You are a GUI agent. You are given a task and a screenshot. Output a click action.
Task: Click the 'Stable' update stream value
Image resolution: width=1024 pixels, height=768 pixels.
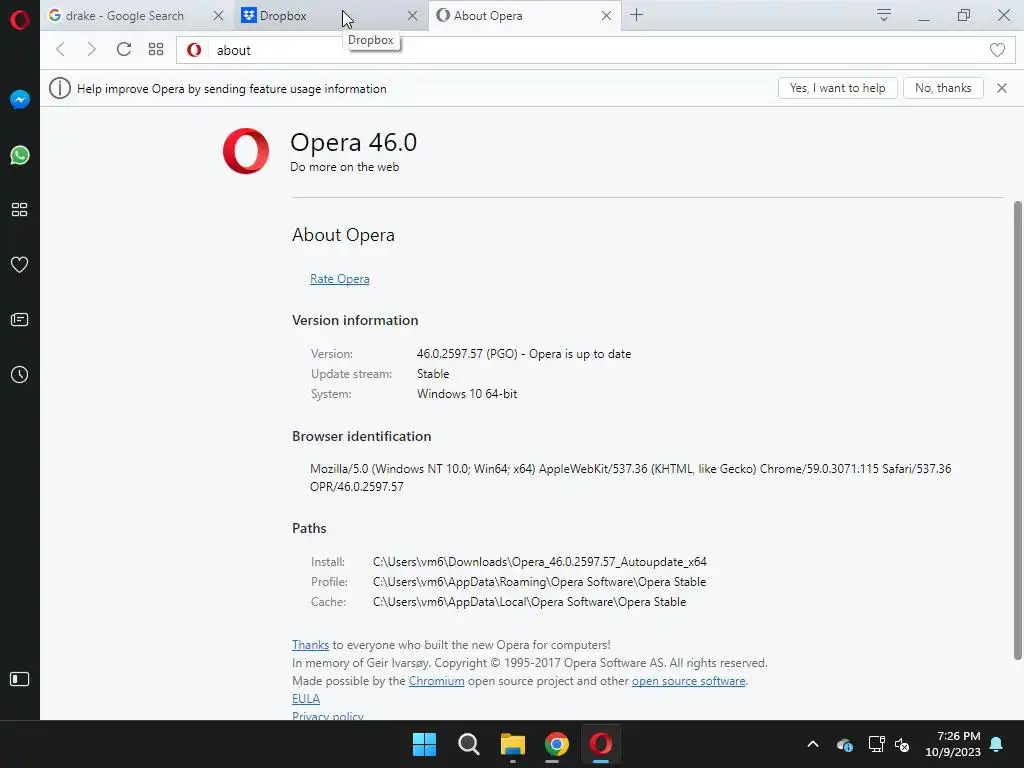[433, 374]
